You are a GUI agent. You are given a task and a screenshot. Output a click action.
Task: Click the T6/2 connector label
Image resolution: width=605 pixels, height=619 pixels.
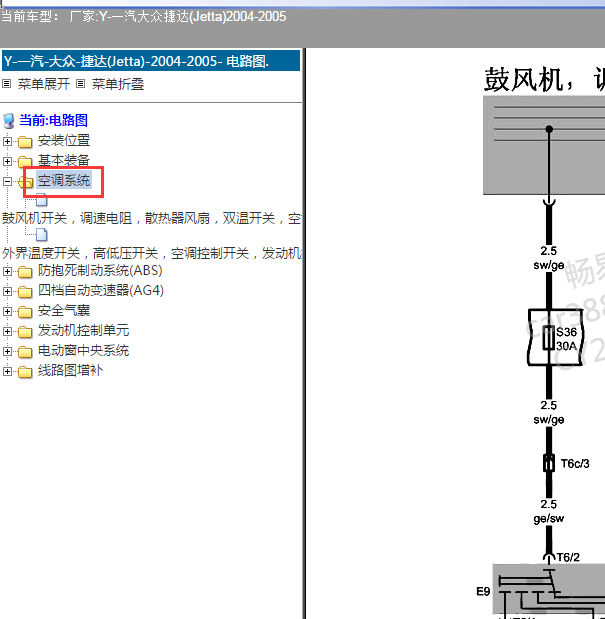click(568, 557)
